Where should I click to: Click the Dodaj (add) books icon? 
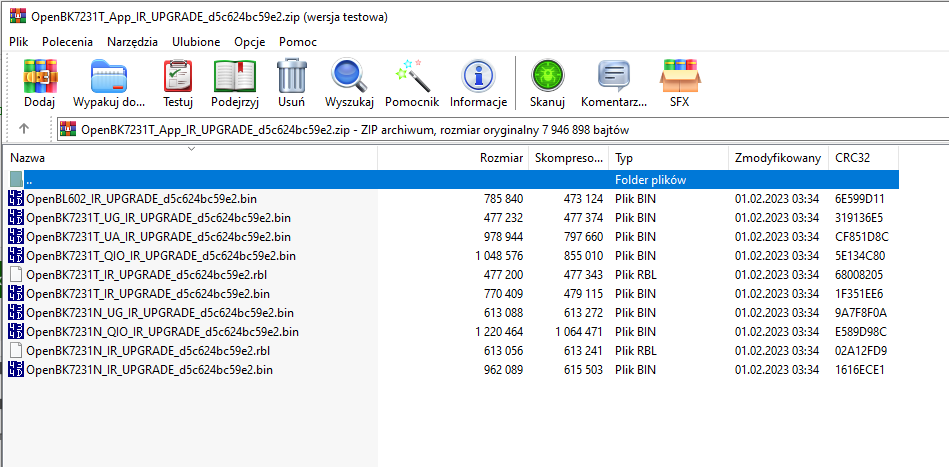(40, 76)
